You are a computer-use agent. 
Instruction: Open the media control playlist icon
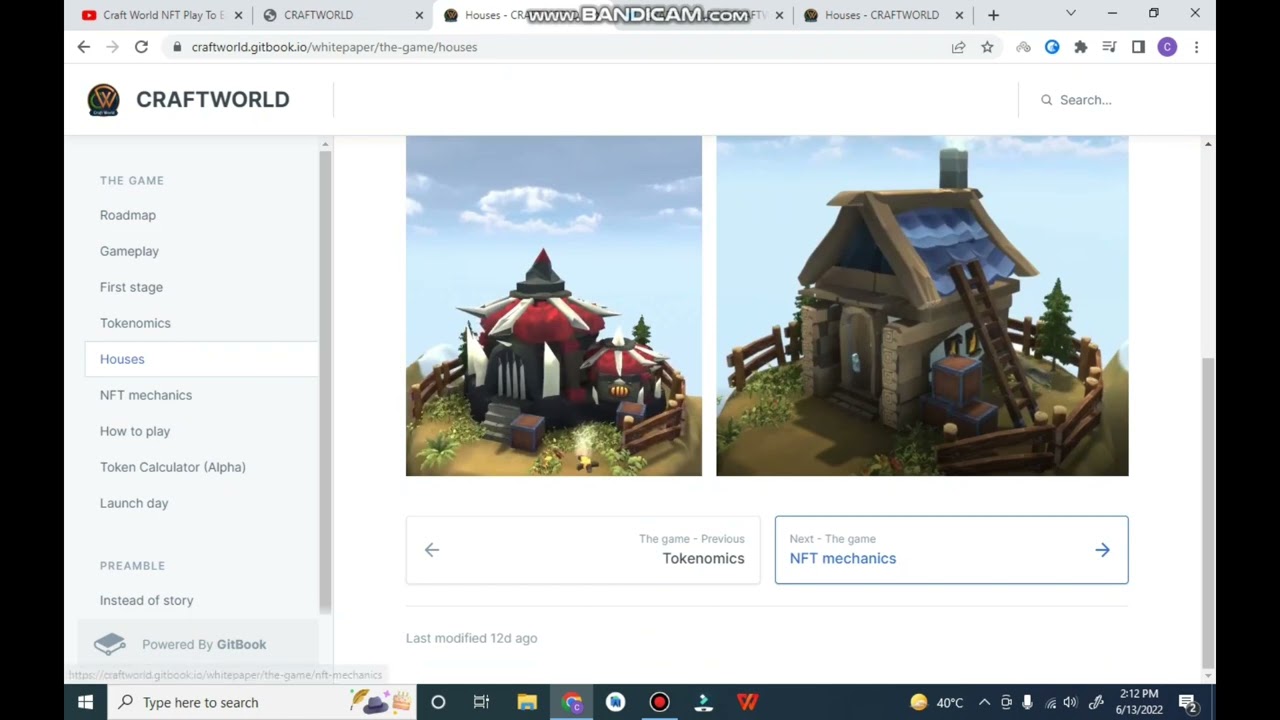(1109, 47)
